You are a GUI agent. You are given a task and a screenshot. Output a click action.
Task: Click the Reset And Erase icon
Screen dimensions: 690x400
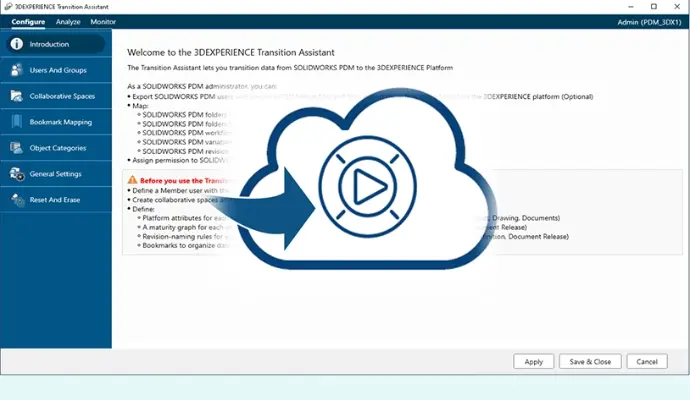click(18, 200)
